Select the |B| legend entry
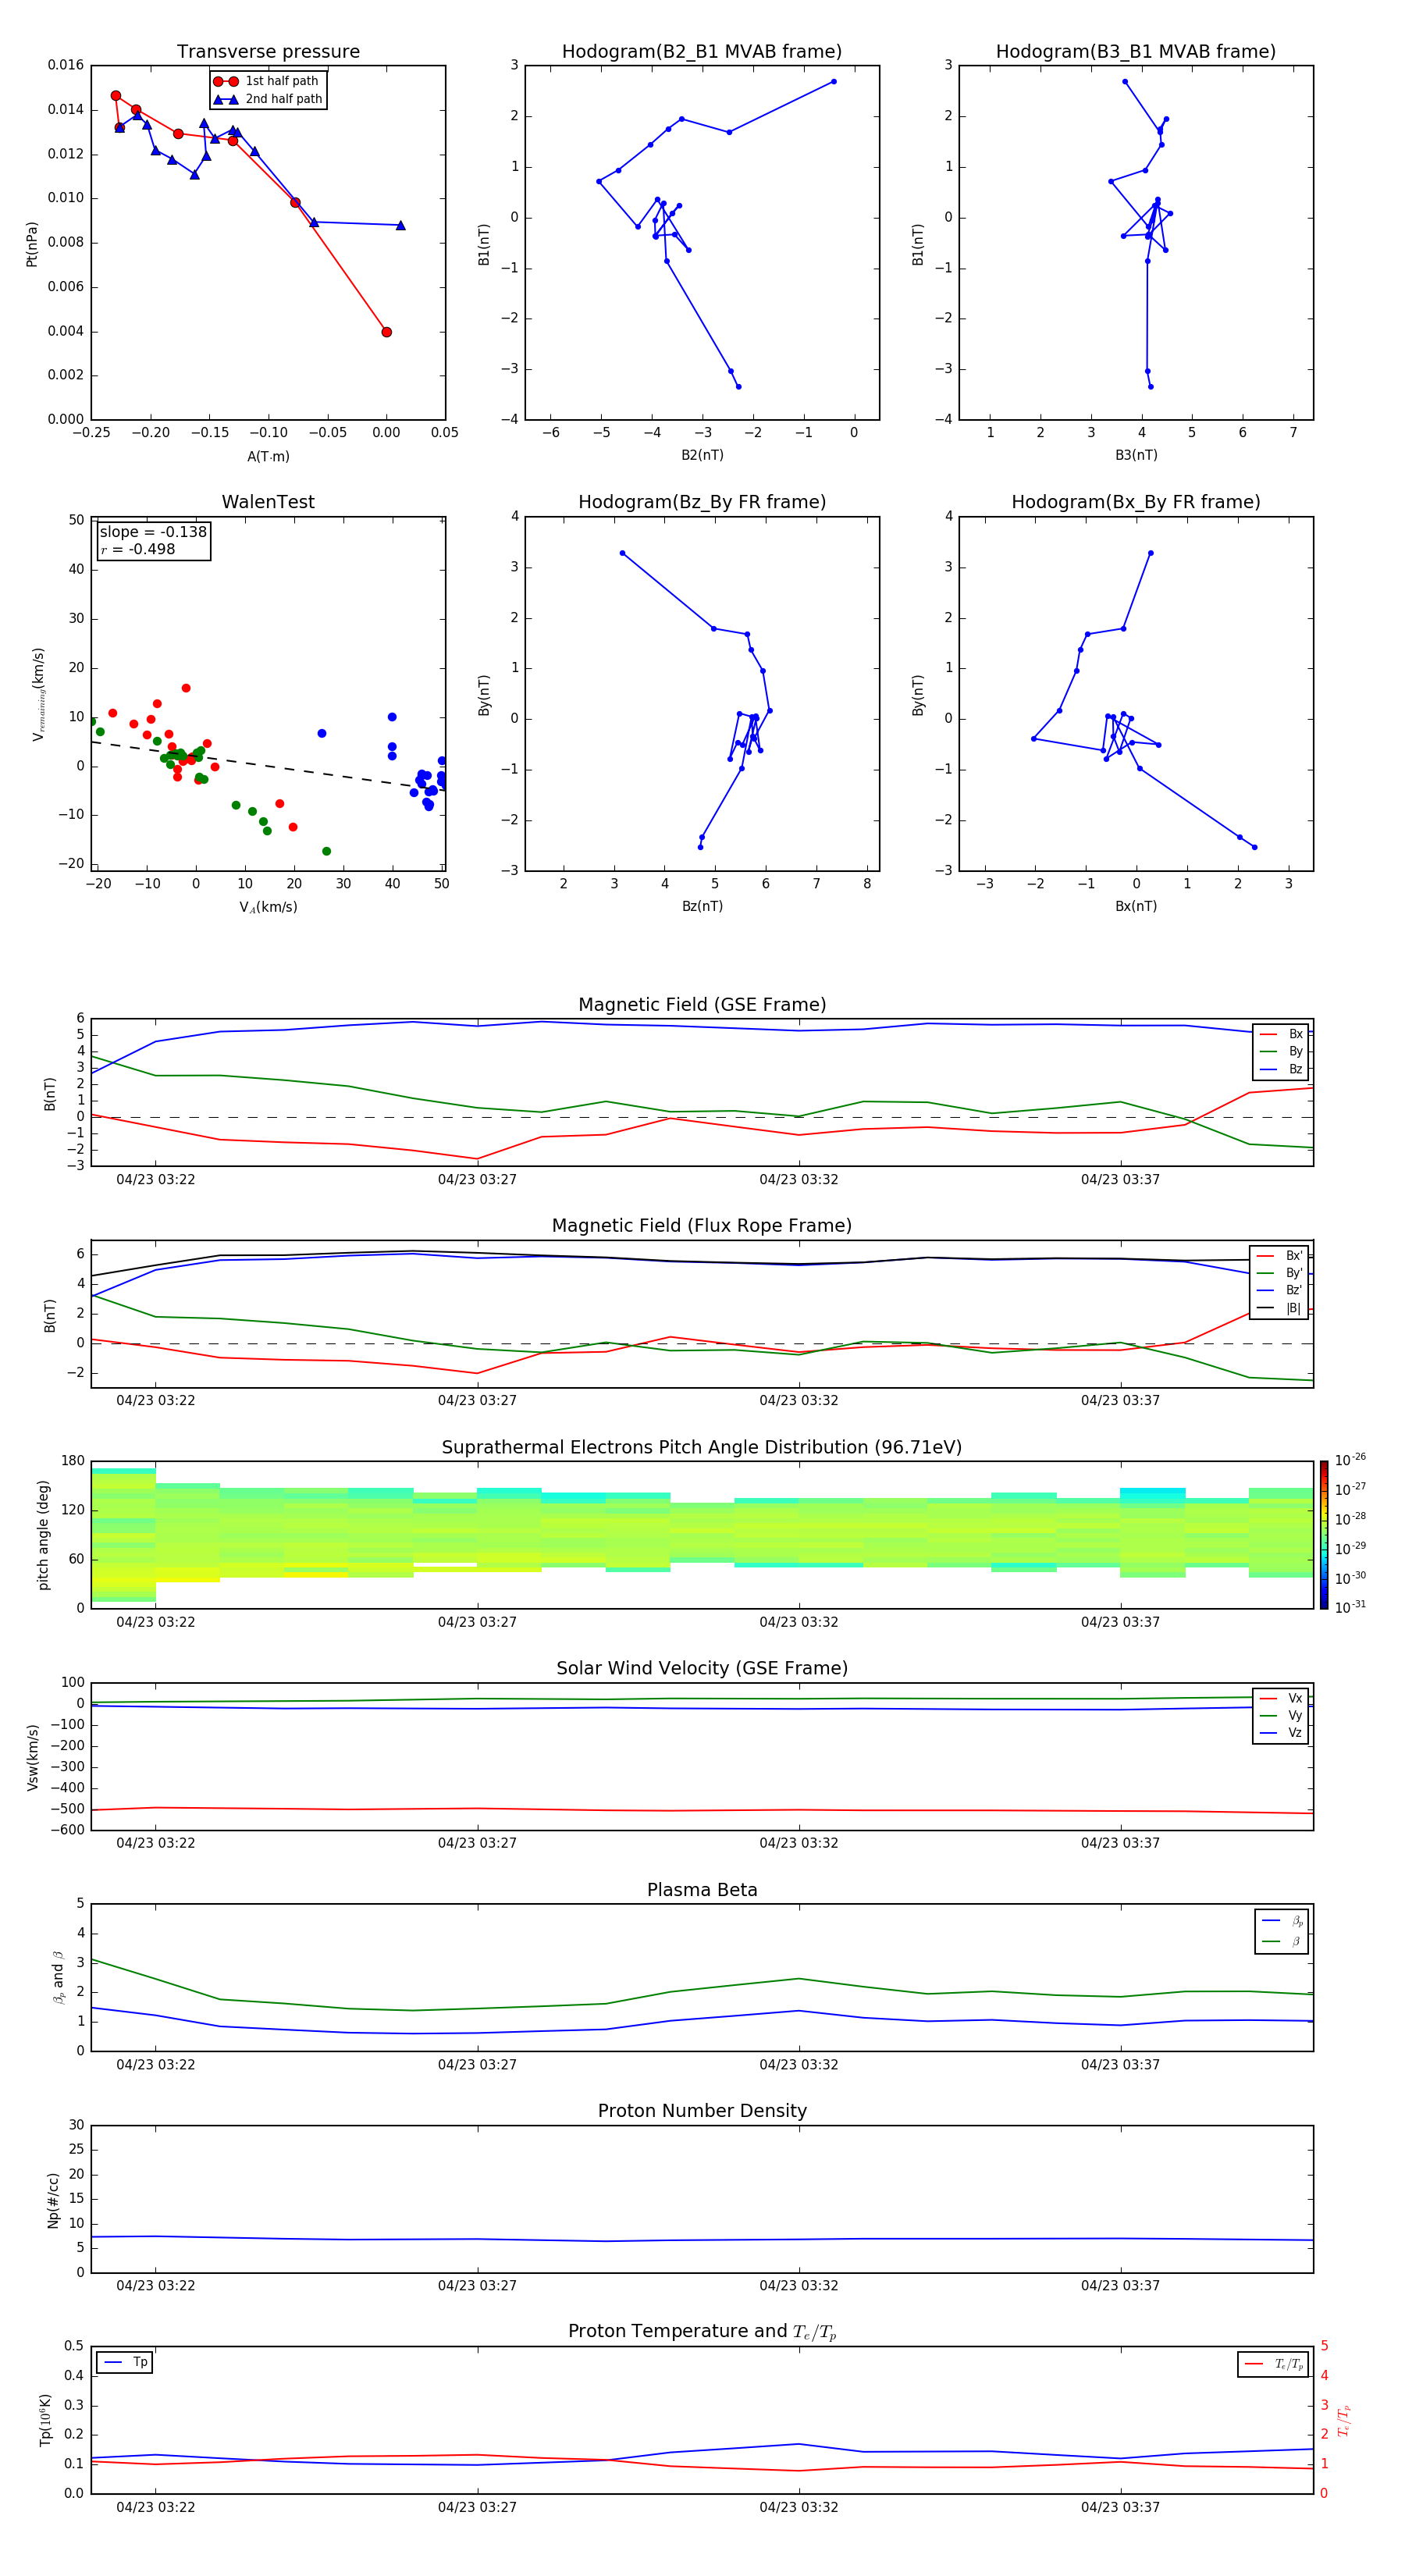The image size is (1405, 2576). click(x=1280, y=1308)
